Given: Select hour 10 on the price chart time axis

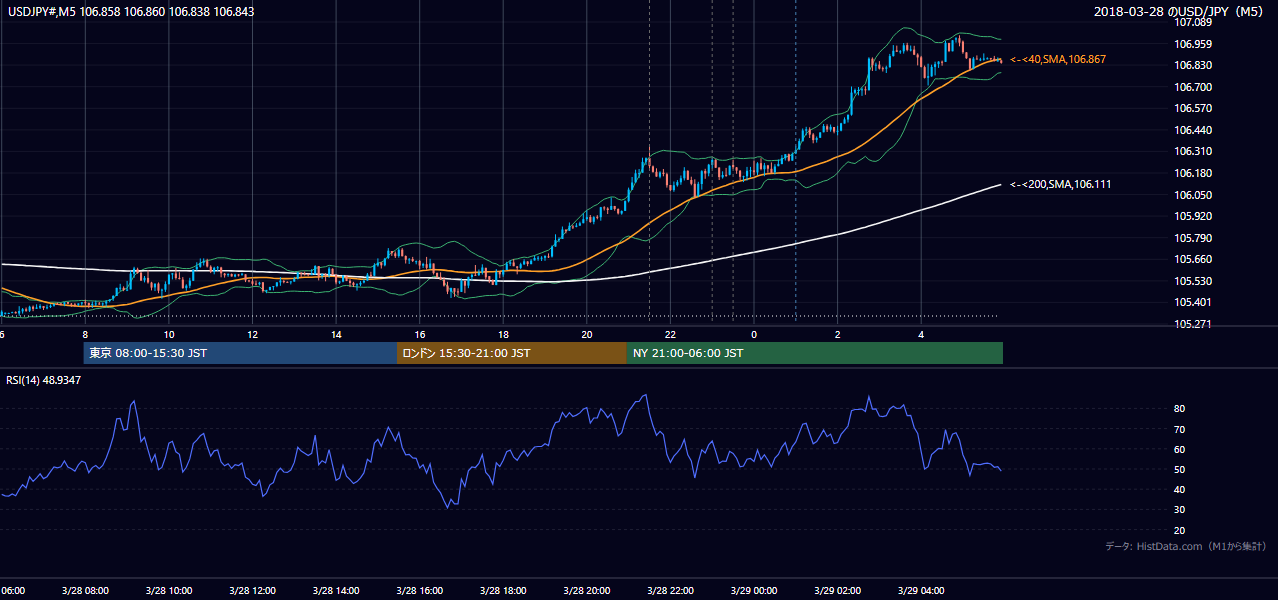Looking at the screenshot, I should coord(169,334).
